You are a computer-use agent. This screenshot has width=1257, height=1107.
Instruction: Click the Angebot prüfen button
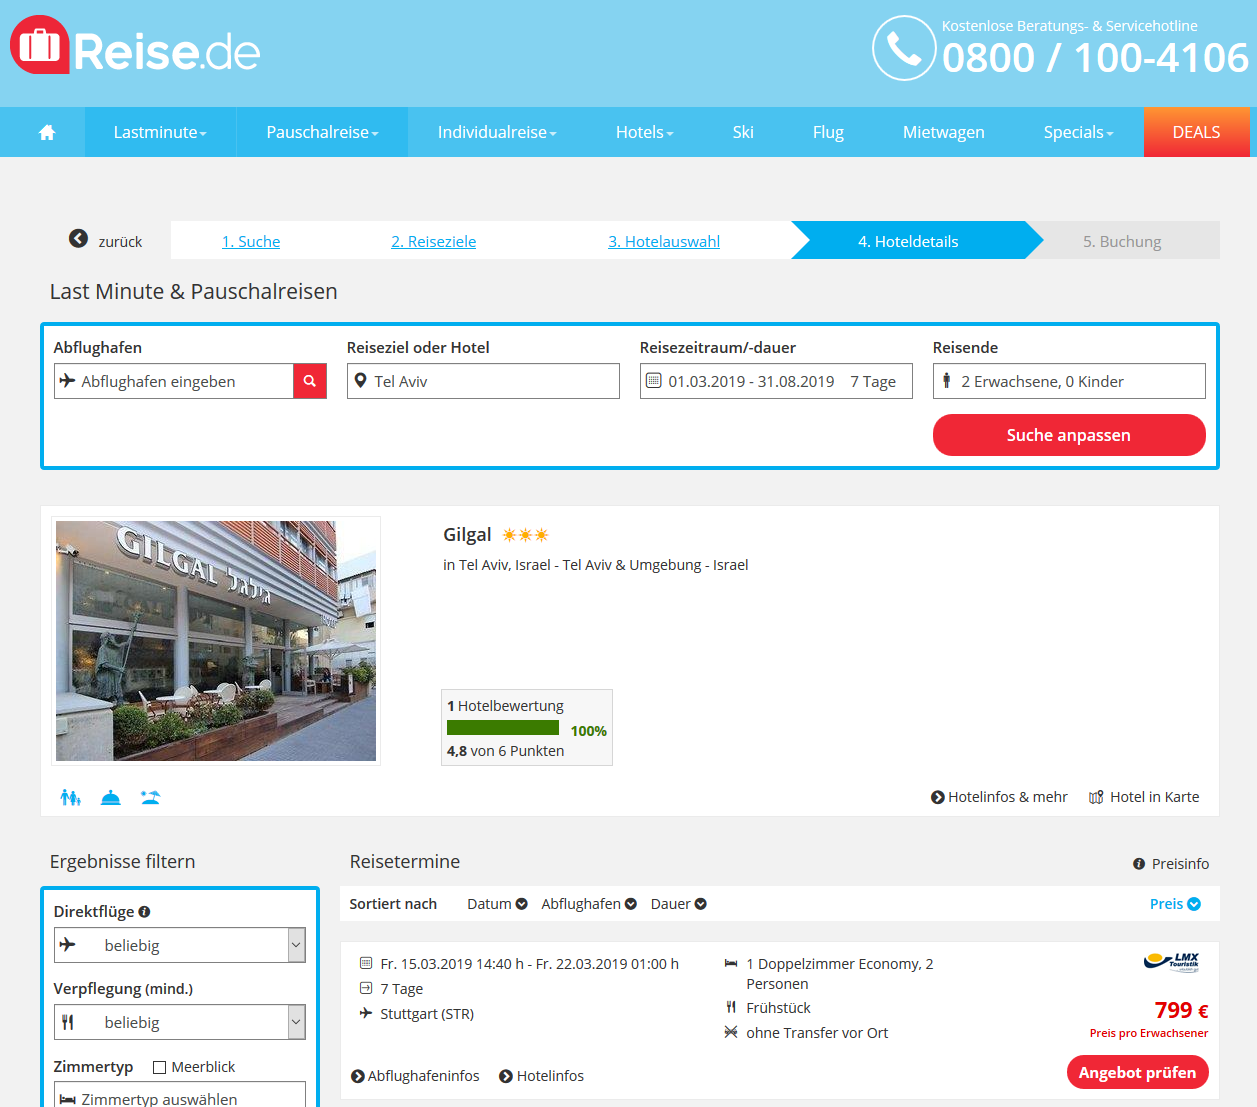[1137, 1072]
